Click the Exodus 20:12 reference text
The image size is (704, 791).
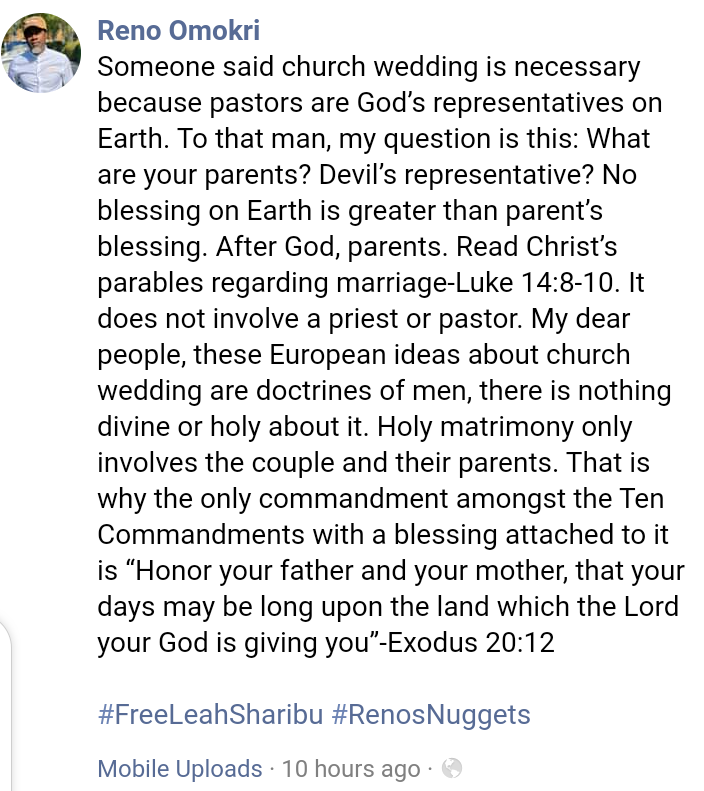471,642
